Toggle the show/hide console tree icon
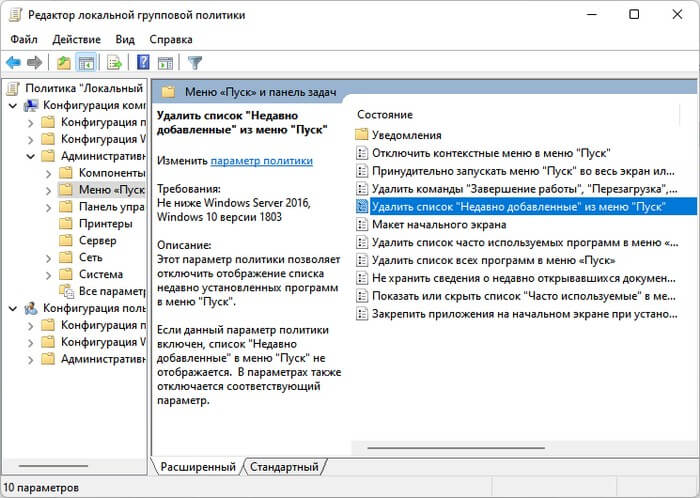Screen dimensions: 700x498 86,62
